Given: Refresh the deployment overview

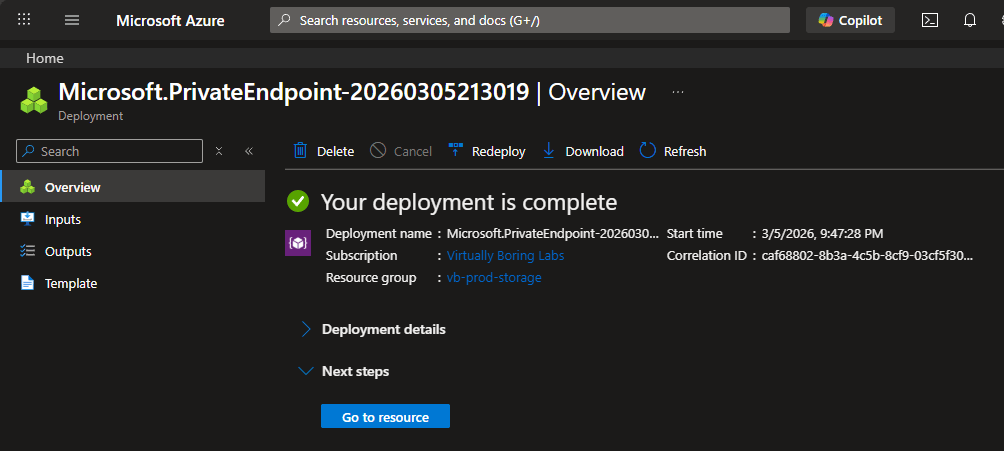Looking at the screenshot, I should (673, 151).
